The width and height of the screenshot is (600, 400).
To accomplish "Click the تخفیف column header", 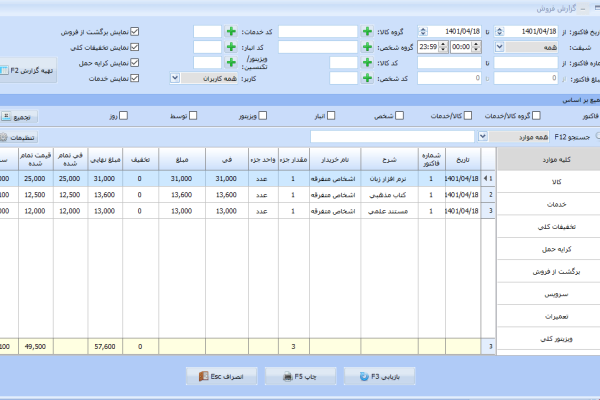I will [x=140, y=160].
